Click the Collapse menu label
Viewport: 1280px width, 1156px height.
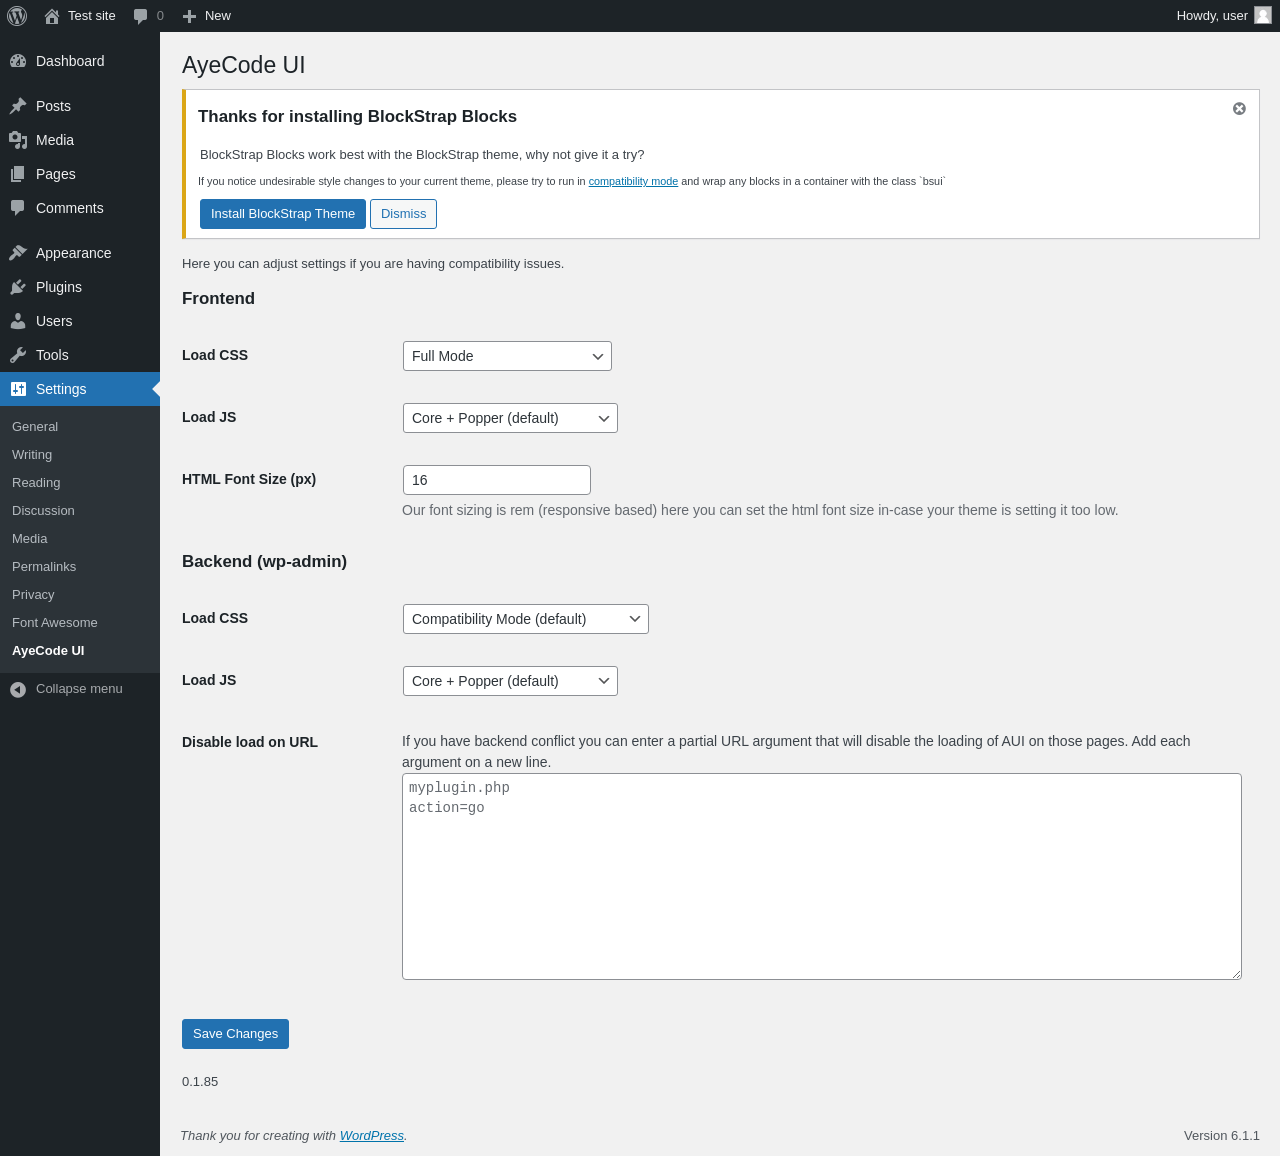click(79, 689)
